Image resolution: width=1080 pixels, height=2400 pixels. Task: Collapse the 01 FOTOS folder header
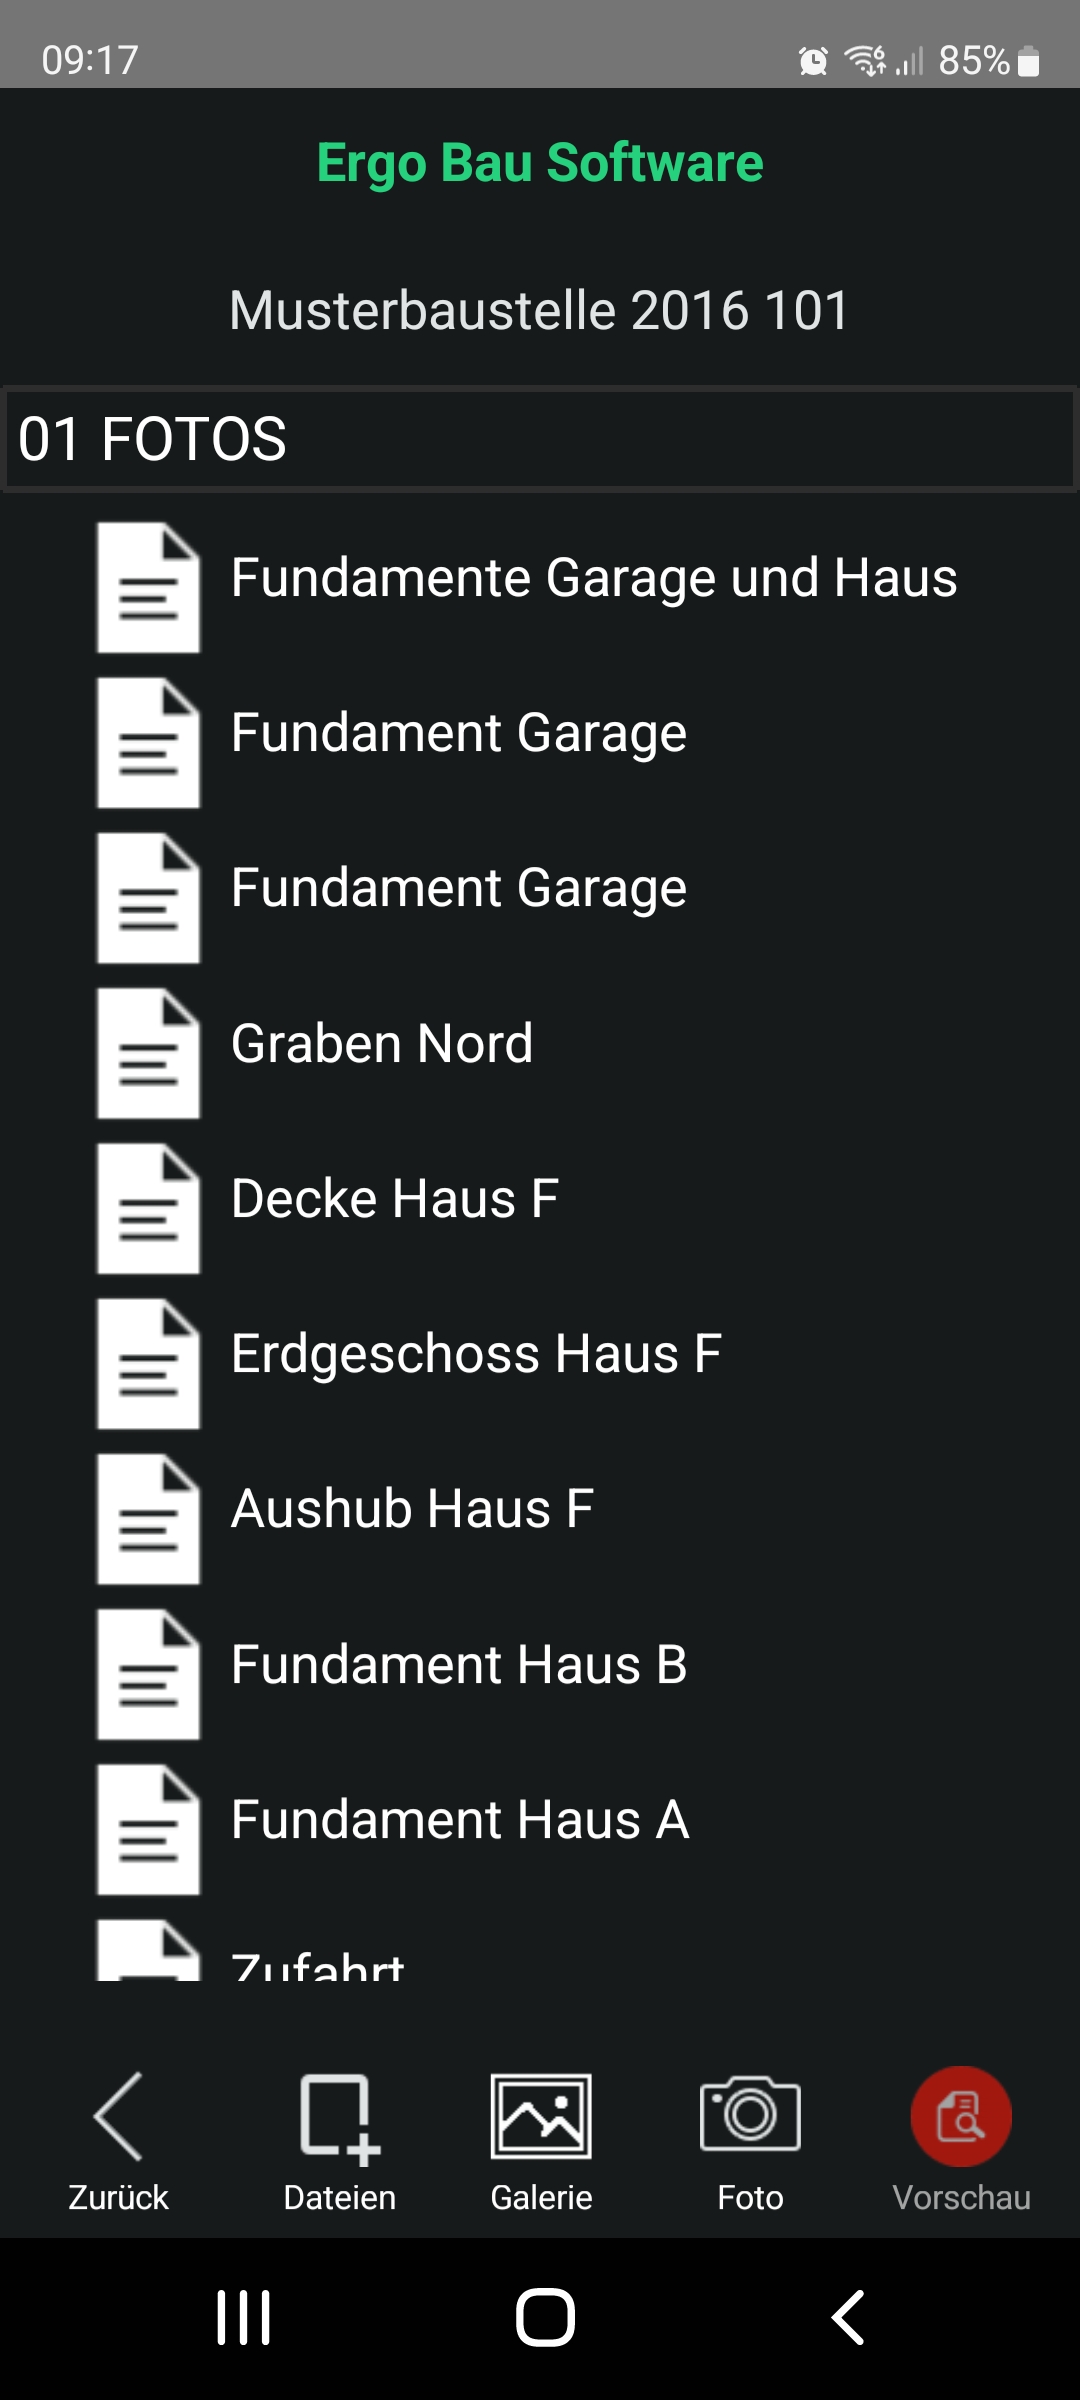click(540, 439)
